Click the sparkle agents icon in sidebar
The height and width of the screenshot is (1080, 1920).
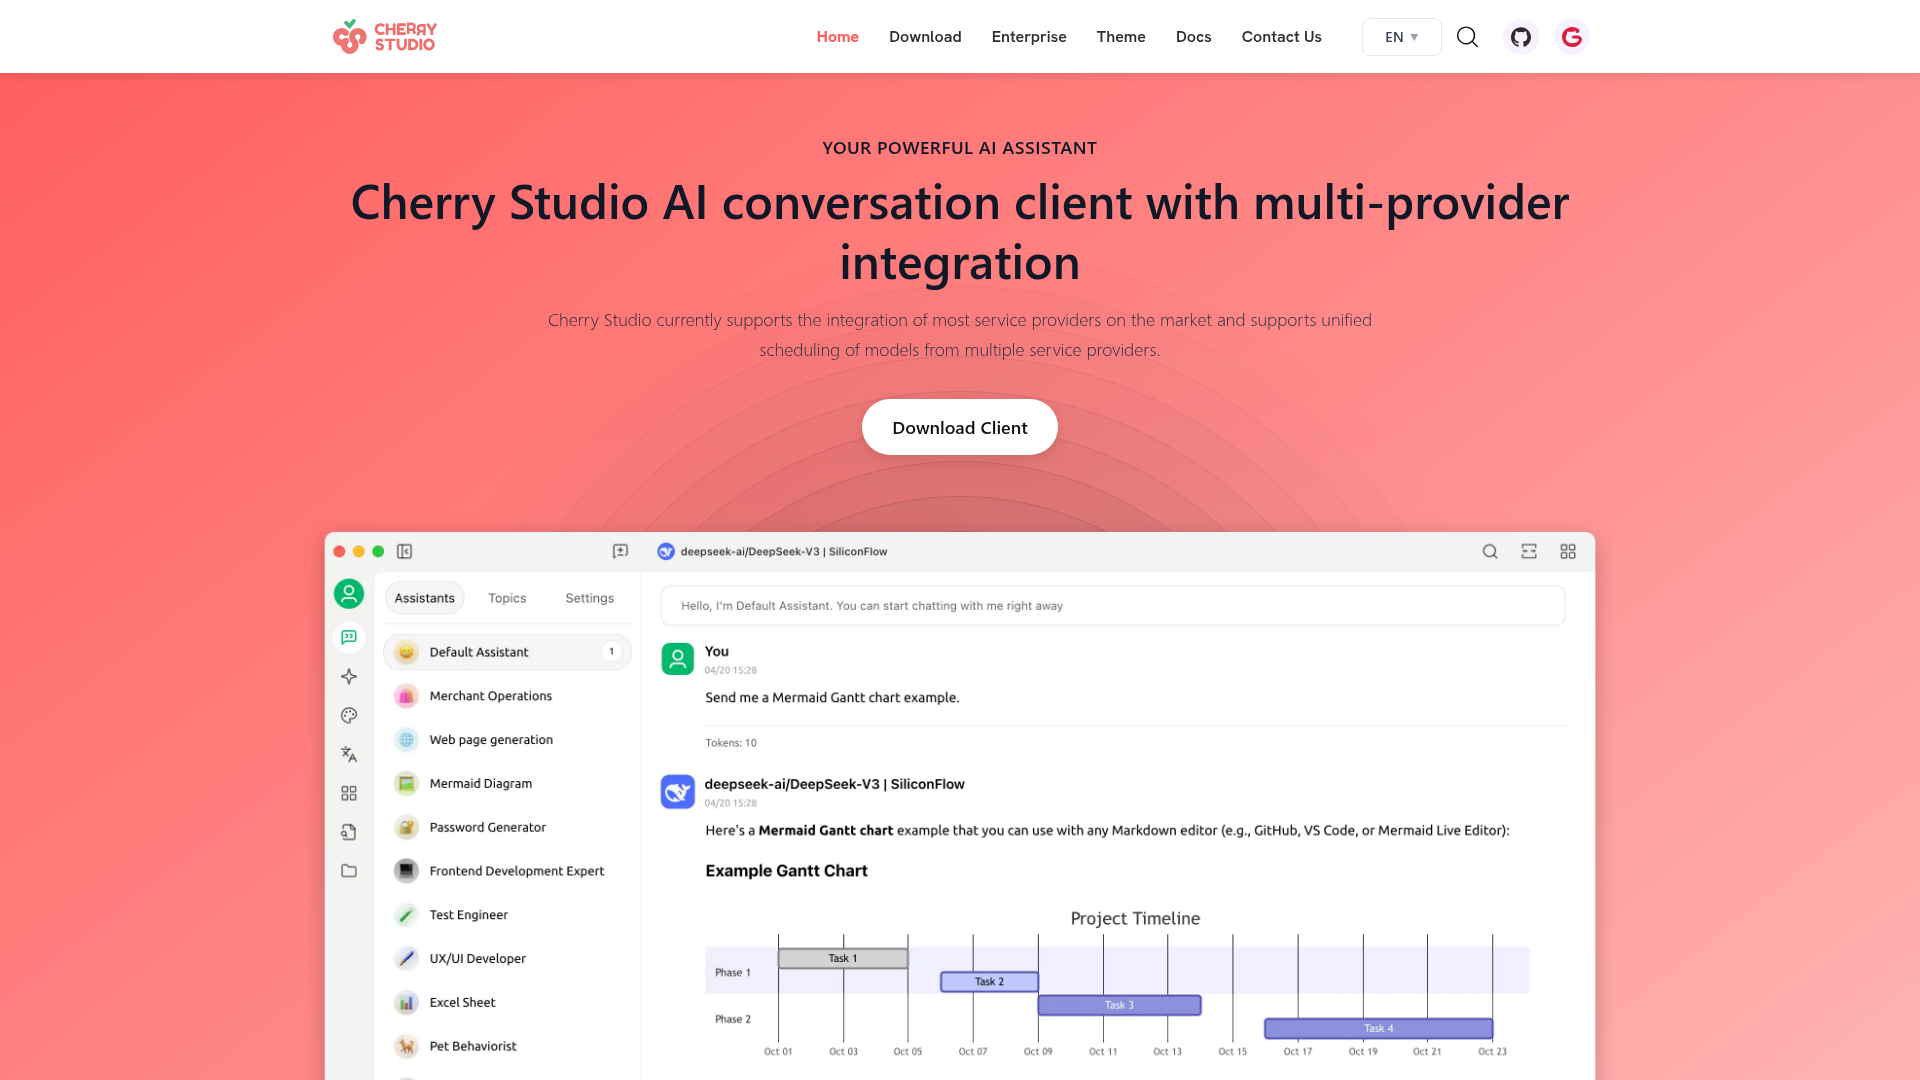coord(349,677)
